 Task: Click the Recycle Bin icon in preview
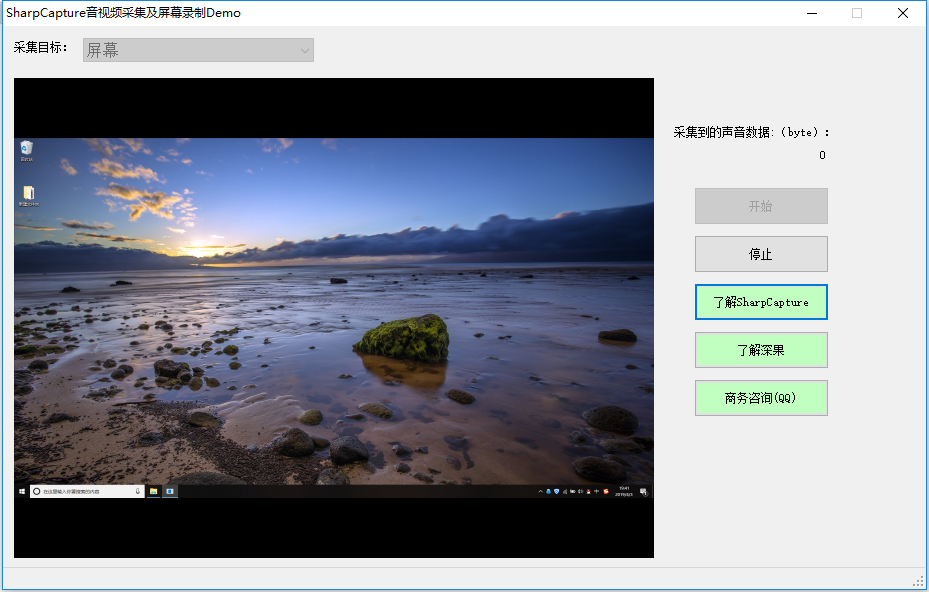(x=27, y=150)
